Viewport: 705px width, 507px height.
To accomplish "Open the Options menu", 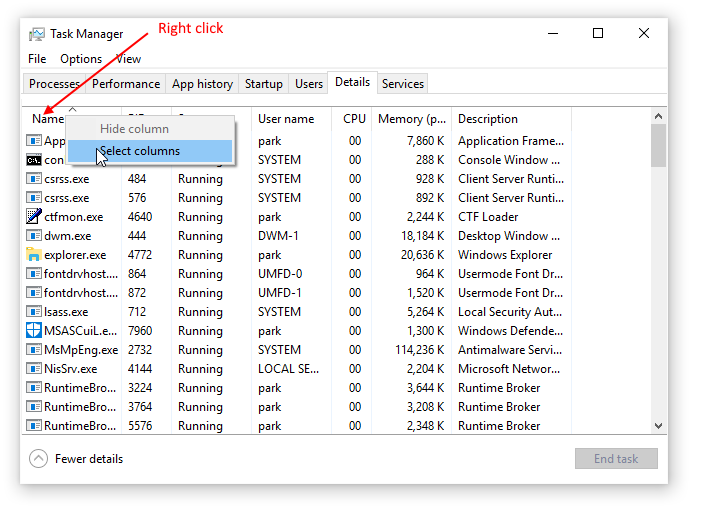I will (81, 59).
